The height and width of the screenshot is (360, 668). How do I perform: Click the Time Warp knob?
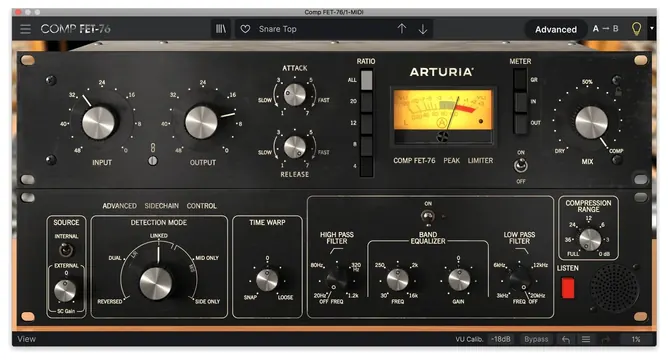coord(267,280)
